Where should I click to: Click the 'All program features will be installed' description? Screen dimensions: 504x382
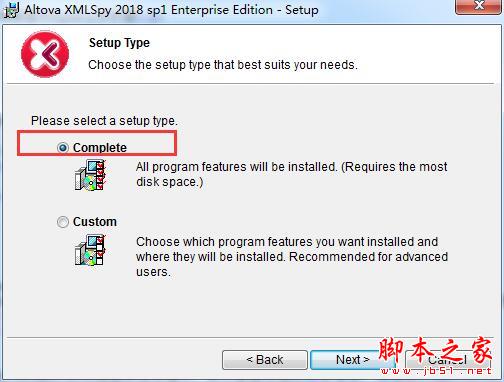[x=292, y=174]
